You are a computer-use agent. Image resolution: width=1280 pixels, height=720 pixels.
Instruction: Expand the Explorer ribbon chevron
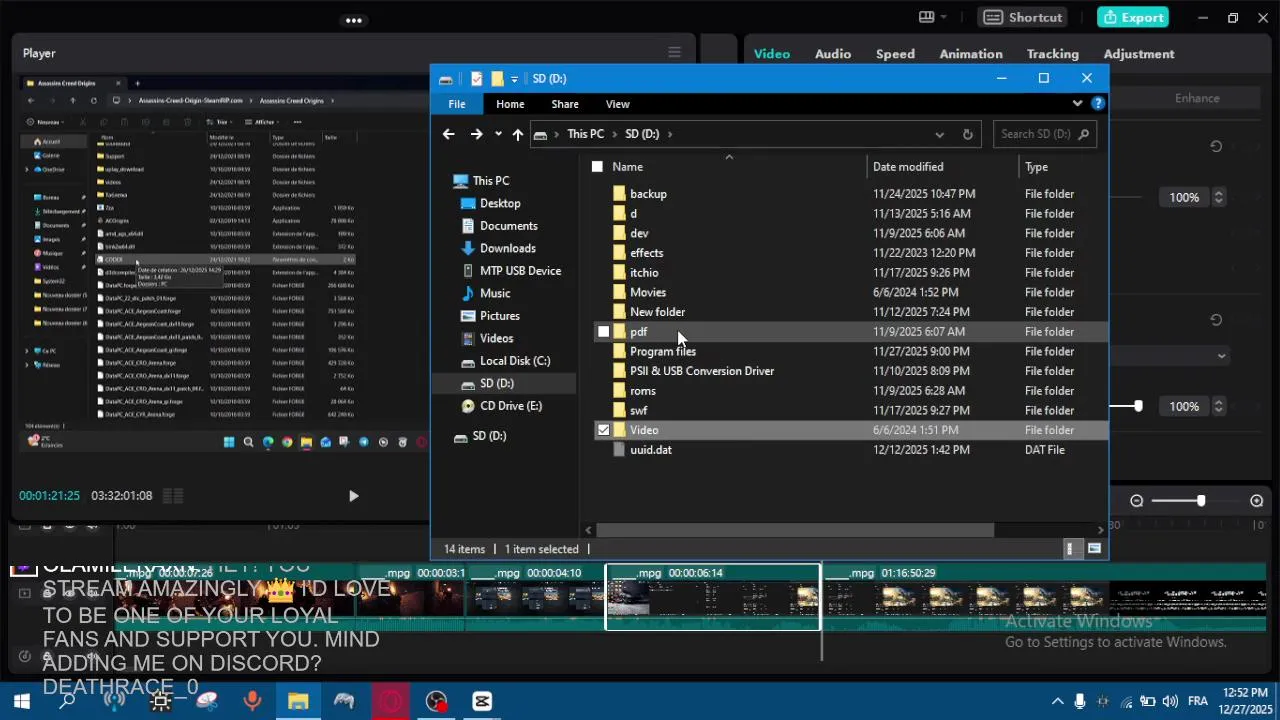click(1077, 103)
